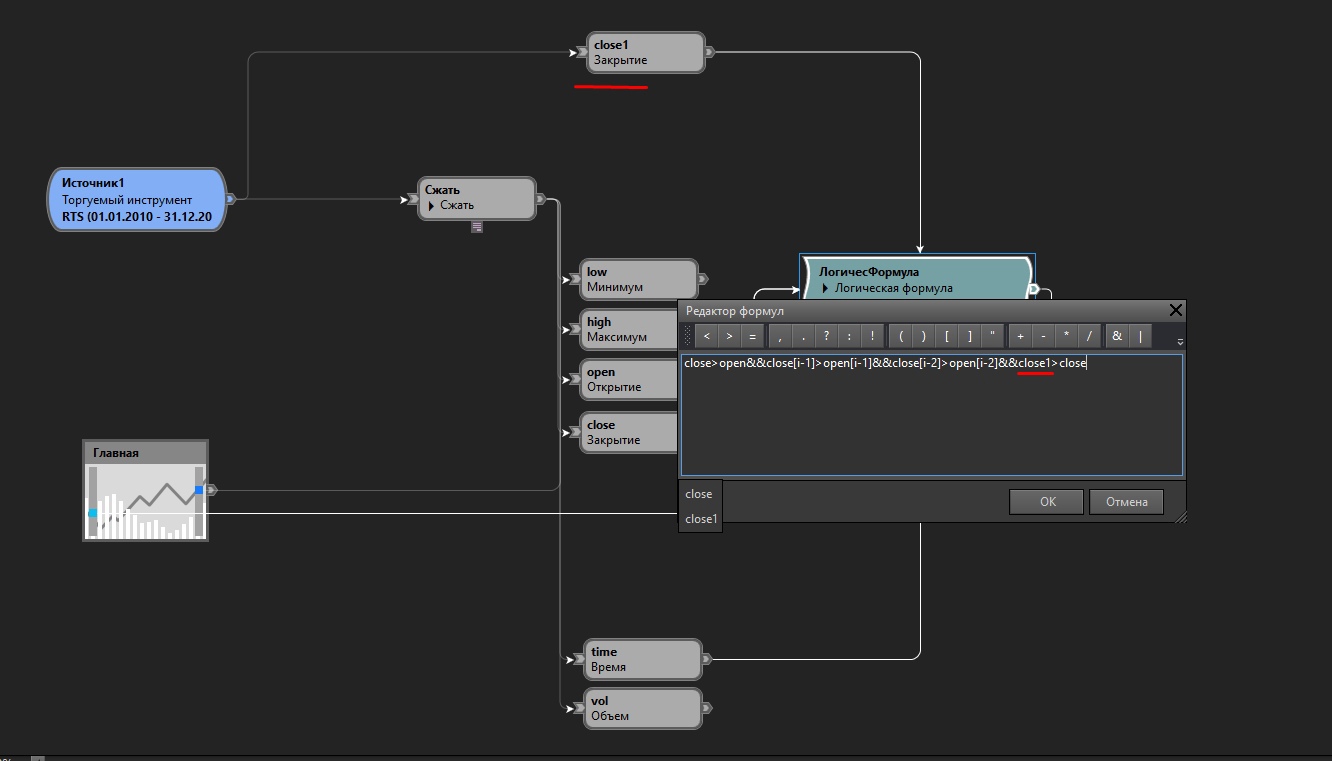Click the input connector of Сжать block
Viewport: 1332px width, 761px height.
[x=412, y=199]
